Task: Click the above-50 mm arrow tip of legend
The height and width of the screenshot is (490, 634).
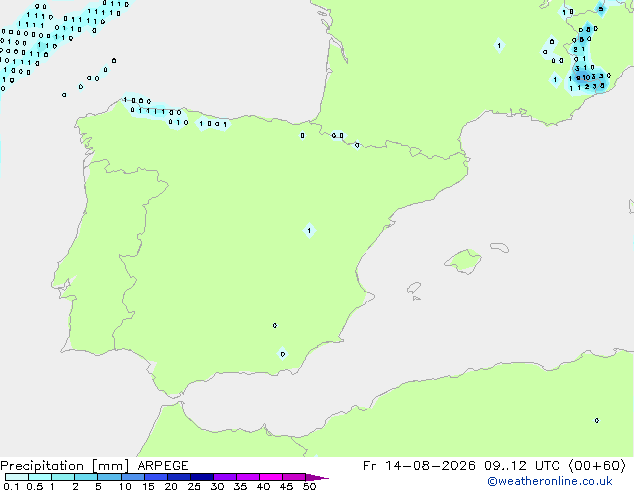Action: click(x=317, y=477)
